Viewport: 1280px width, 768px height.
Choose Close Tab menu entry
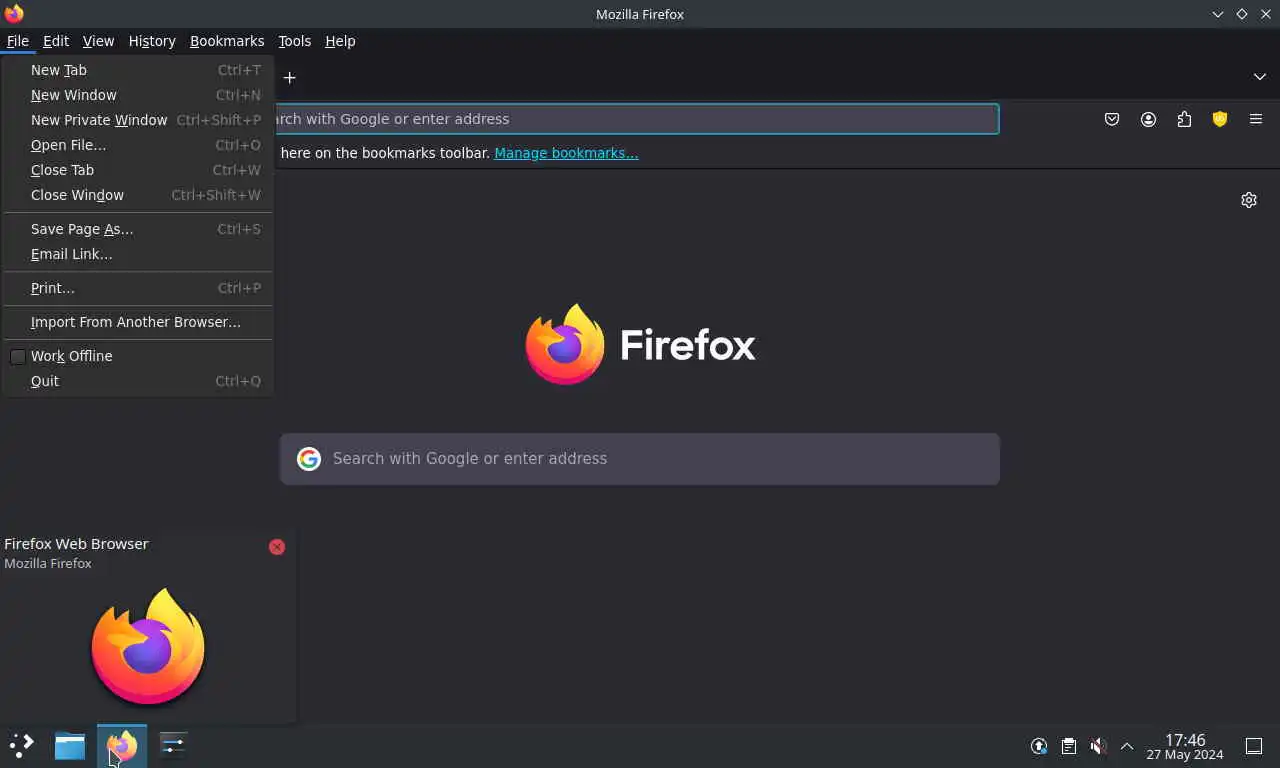pos(138,170)
